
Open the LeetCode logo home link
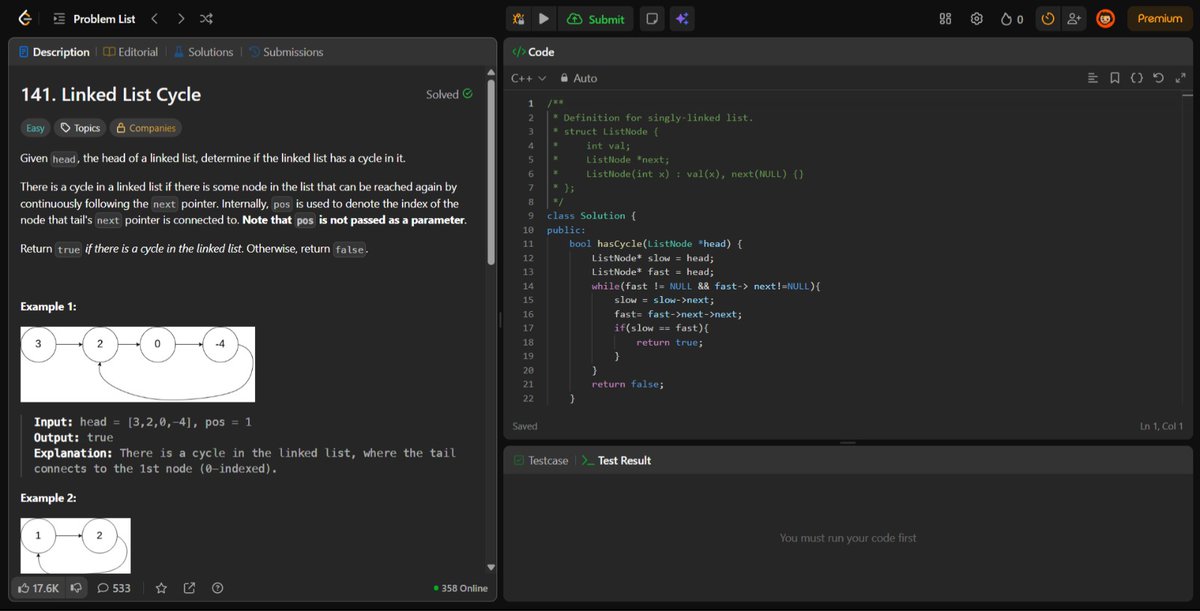click(x=24, y=18)
